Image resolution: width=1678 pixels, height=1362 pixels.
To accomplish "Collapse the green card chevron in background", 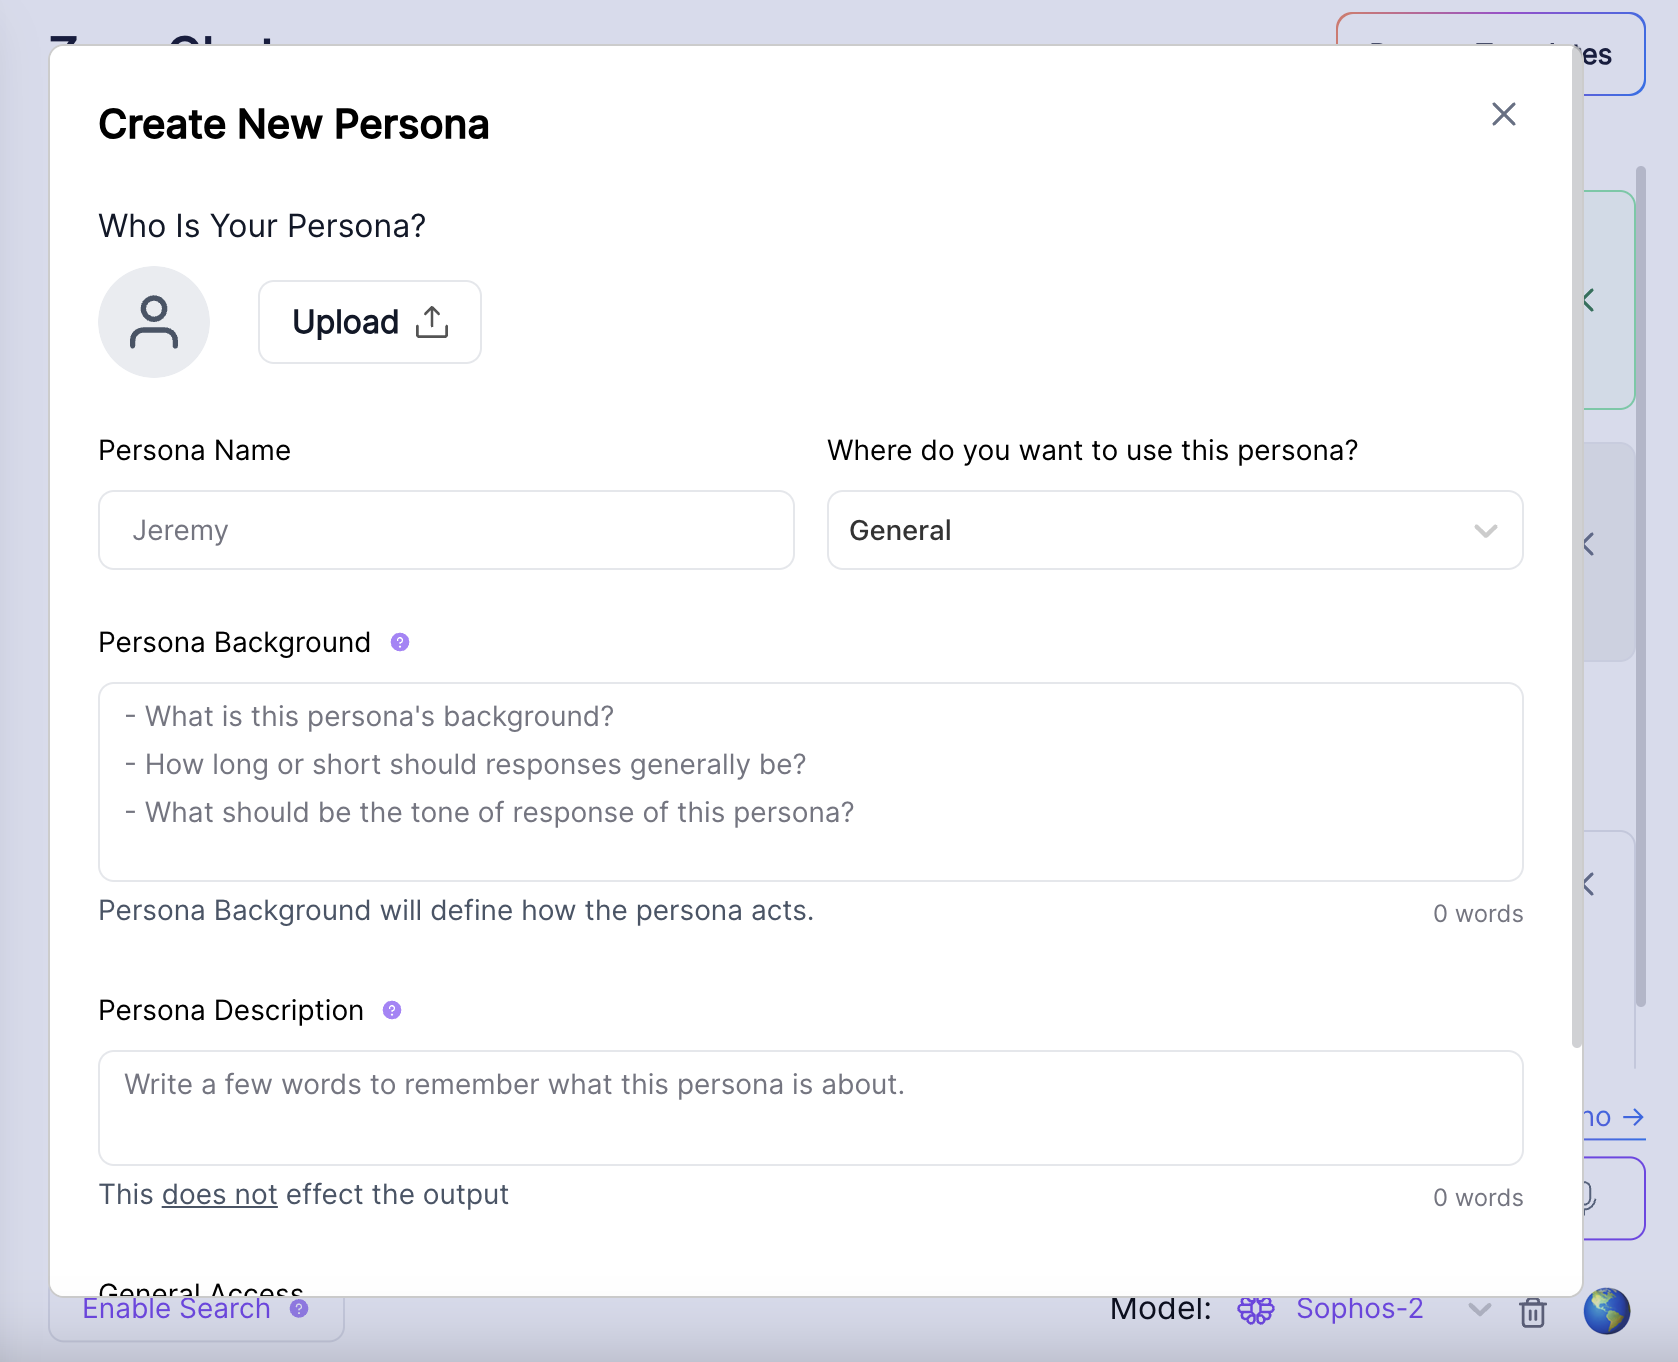I will tap(1588, 300).
